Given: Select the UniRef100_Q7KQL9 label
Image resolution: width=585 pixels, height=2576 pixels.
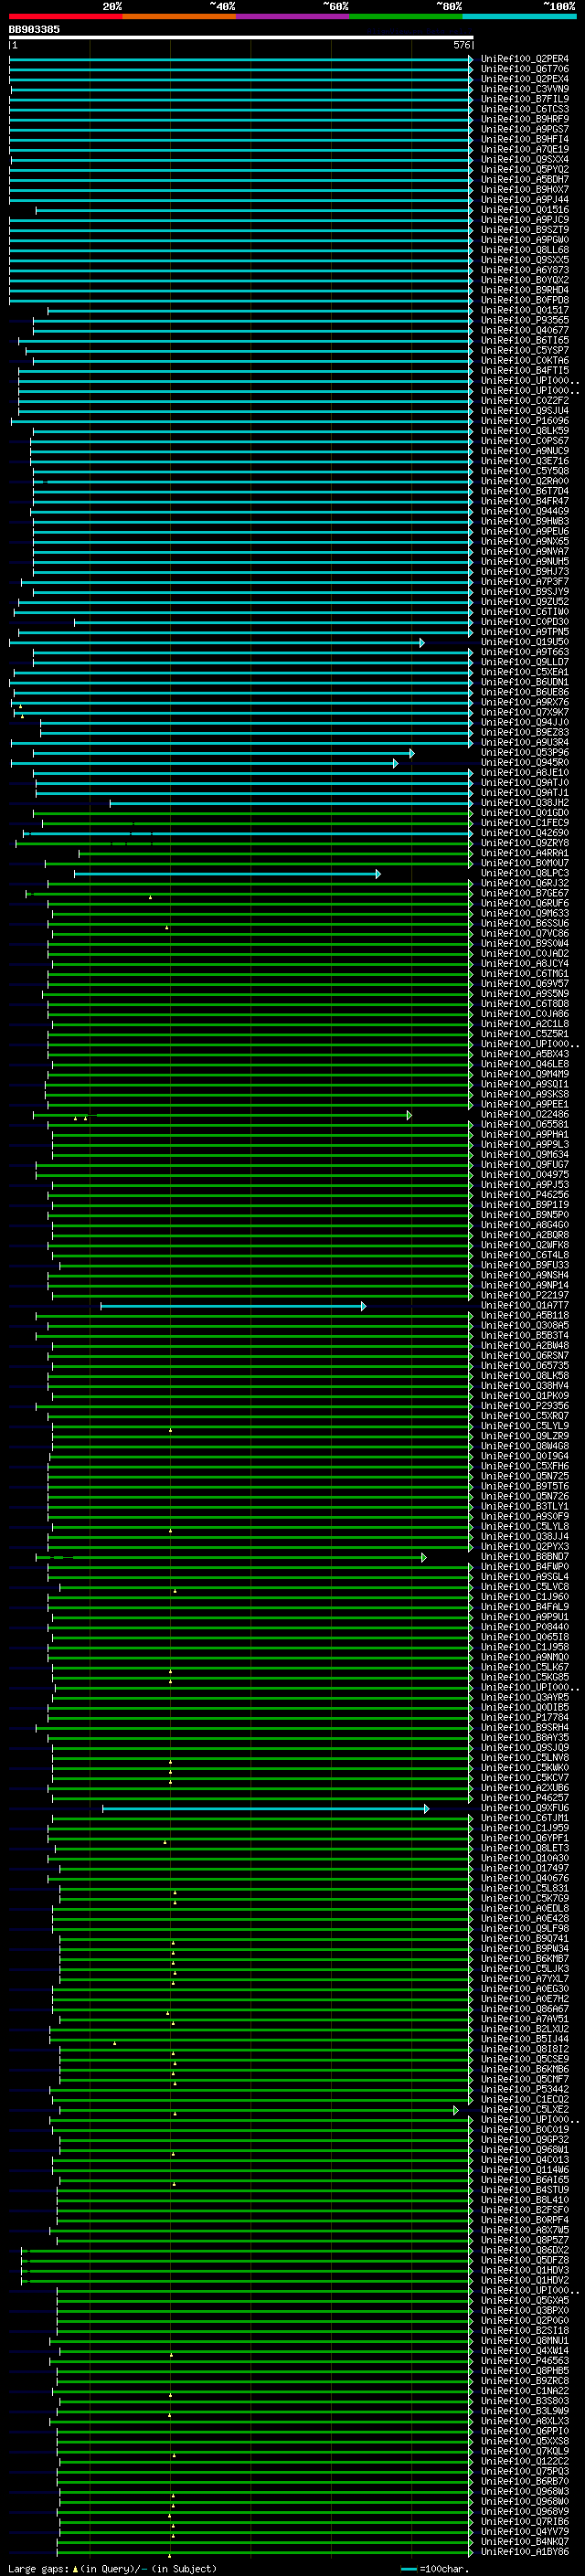Looking at the screenshot, I should tap(524, 2452).
